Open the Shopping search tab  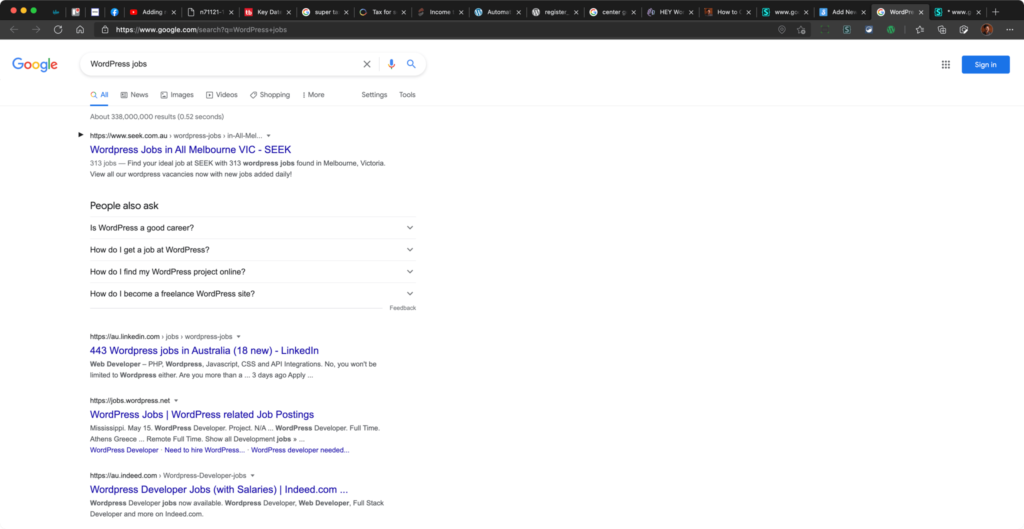tap(270, 95)
